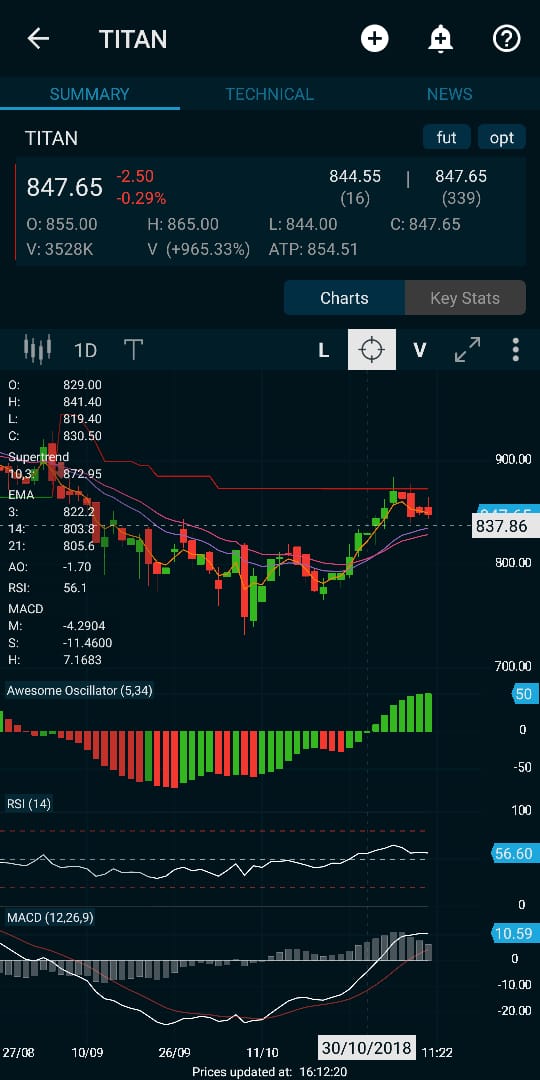
Task: Select the ATP: 854.51 value
Action: coord(313,249)
